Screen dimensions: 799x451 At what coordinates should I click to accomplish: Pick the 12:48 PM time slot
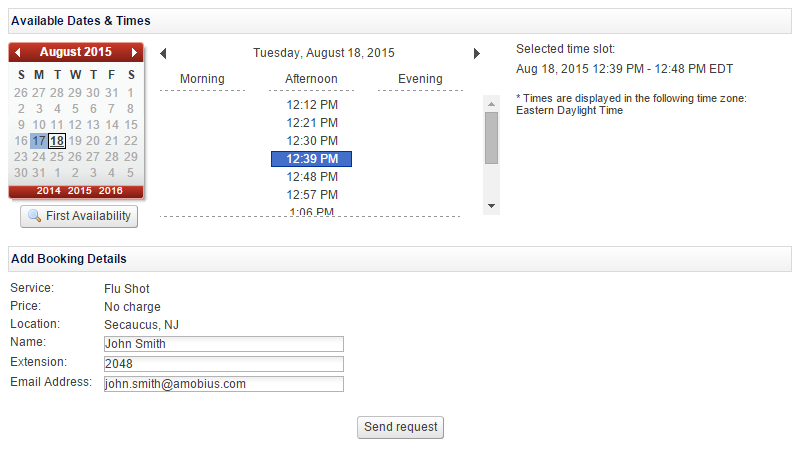[x=312, y=177]
